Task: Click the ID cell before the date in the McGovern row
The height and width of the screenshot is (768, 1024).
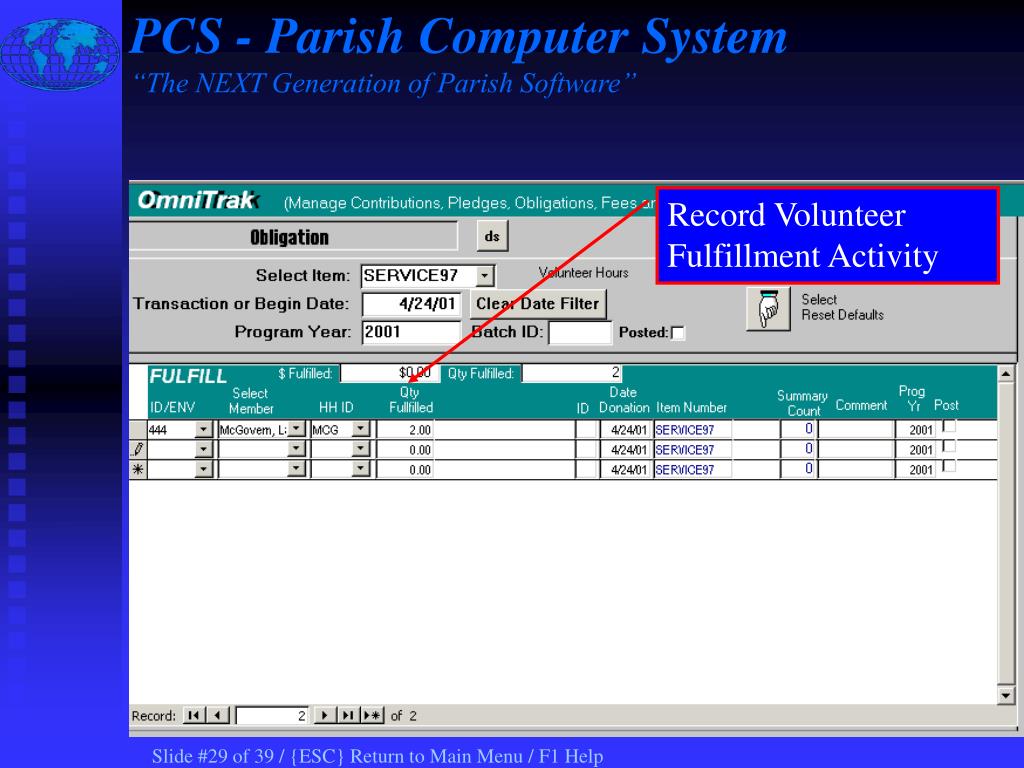Action: coord(586,430)
